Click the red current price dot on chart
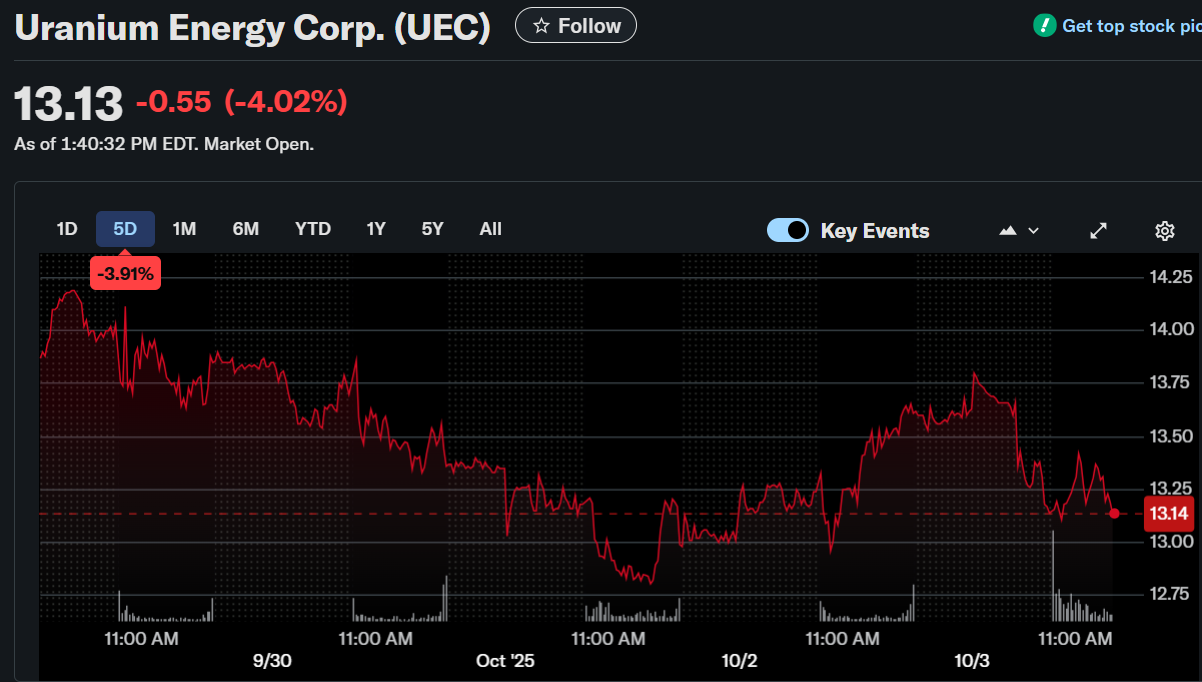Viewport: 1202px width, 682px height. [1115, 514]
